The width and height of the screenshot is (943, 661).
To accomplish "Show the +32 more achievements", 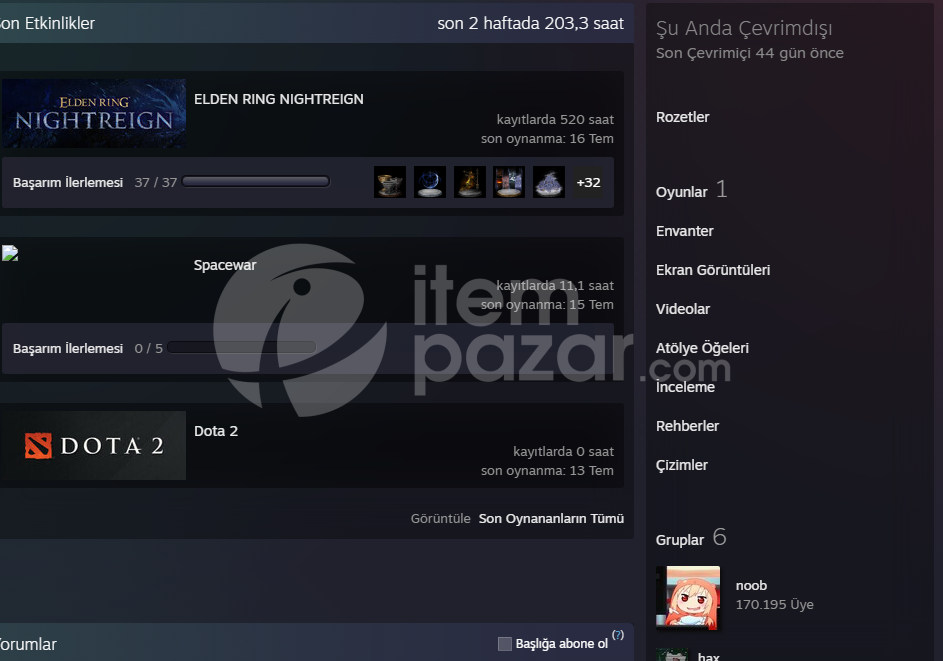I will pyautogui.click(x=588, y=182).
